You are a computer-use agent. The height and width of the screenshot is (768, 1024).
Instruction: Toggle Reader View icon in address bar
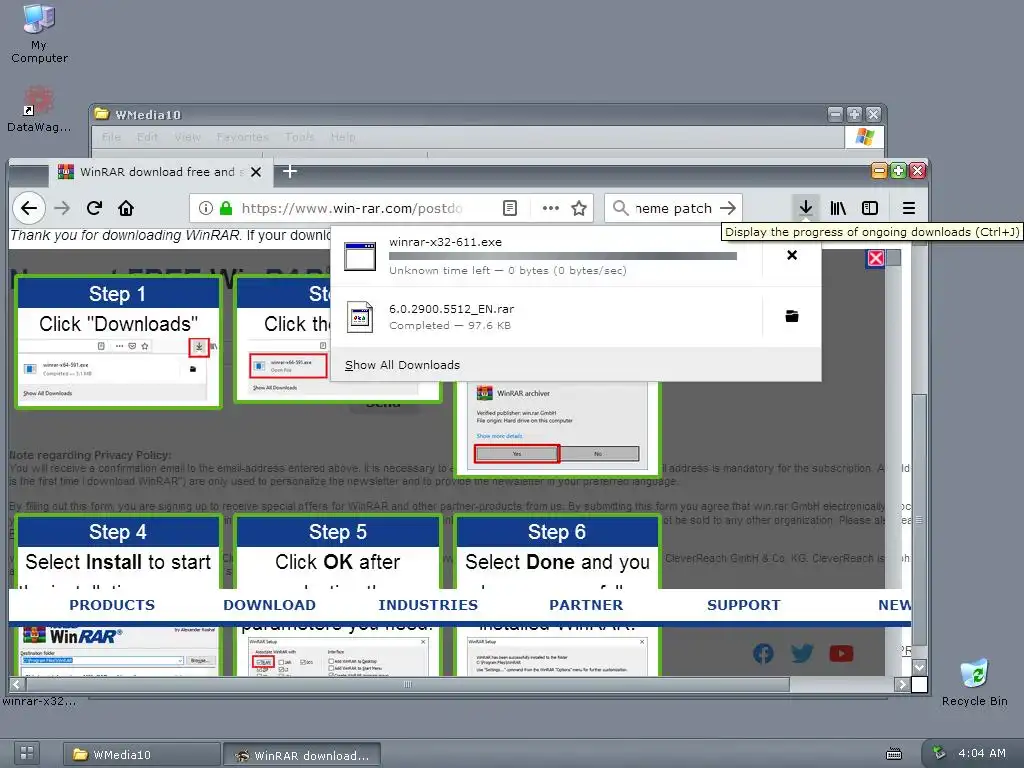point(510,208)
